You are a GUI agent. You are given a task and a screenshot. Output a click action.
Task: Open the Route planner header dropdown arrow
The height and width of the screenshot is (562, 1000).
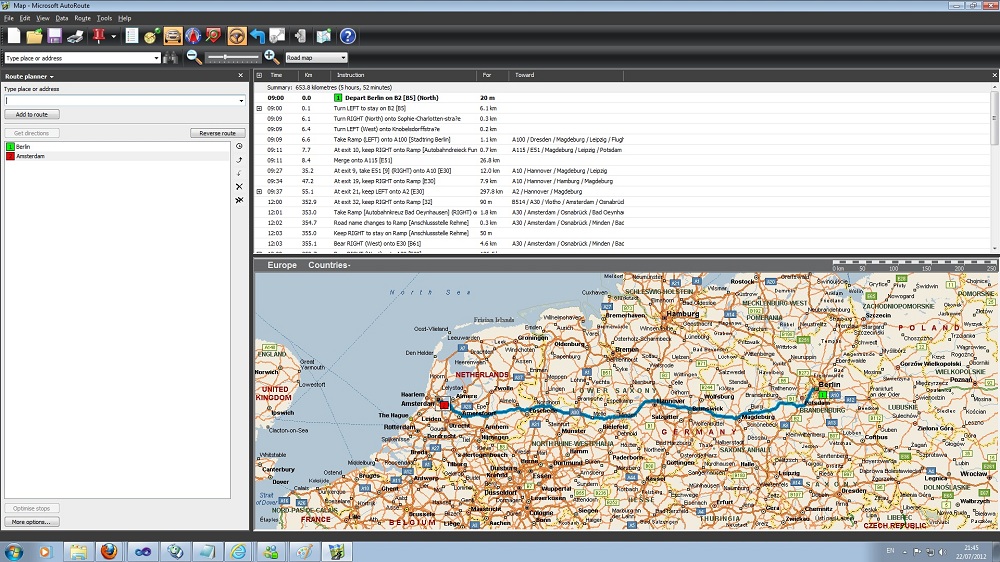(x=51, y=76)
